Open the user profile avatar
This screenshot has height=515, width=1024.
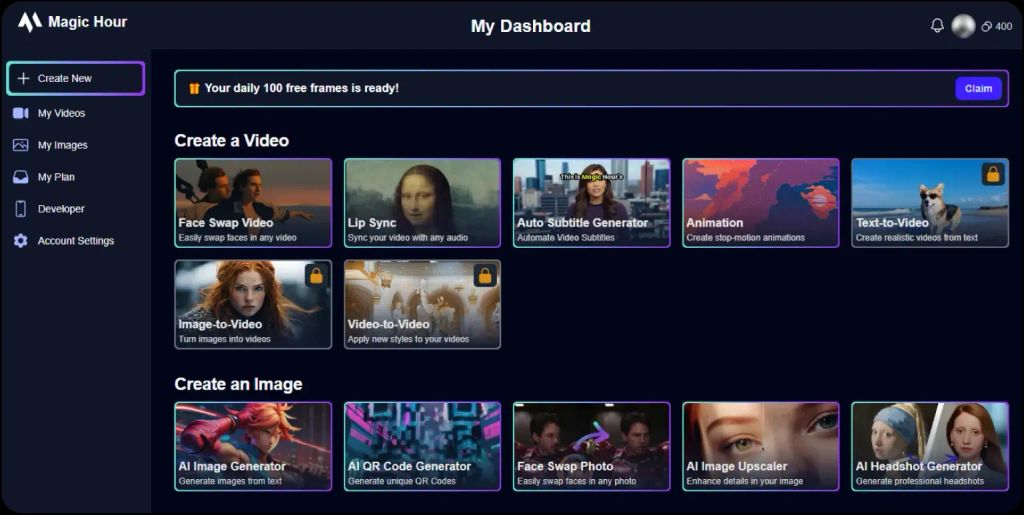pyautogui.click(x=963, y=26)
